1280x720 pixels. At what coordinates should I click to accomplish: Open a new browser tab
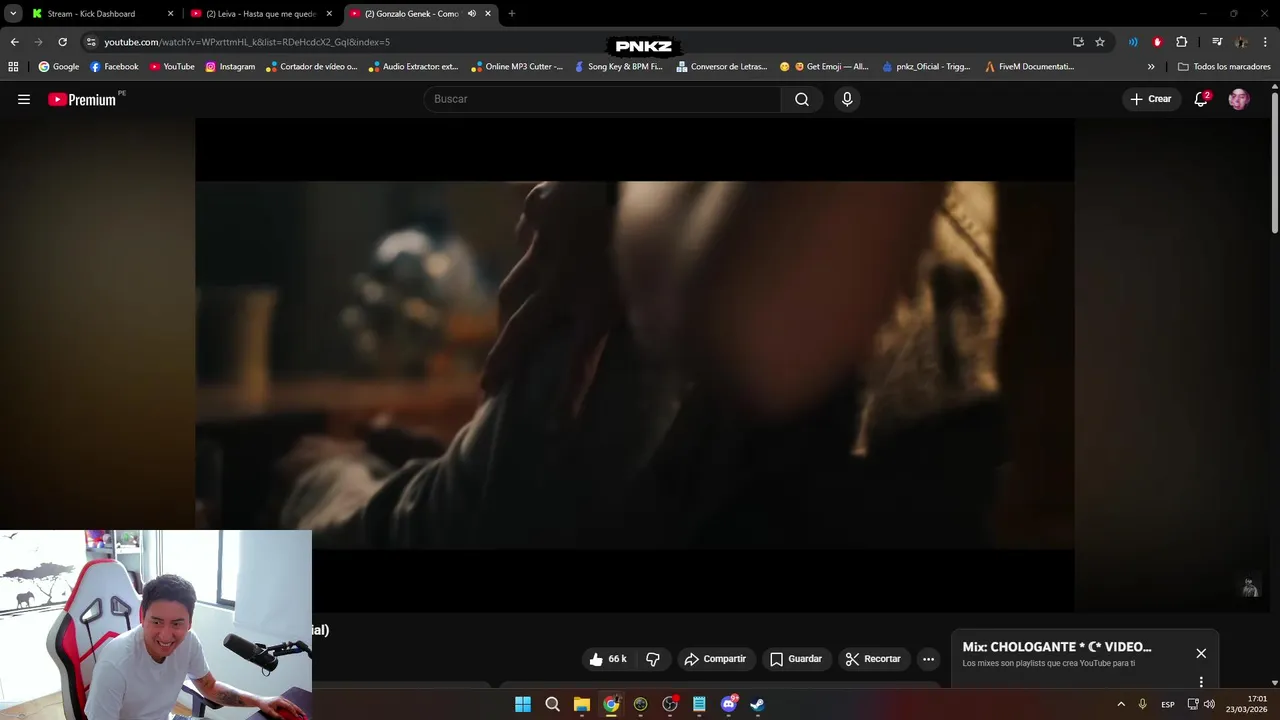512,14
